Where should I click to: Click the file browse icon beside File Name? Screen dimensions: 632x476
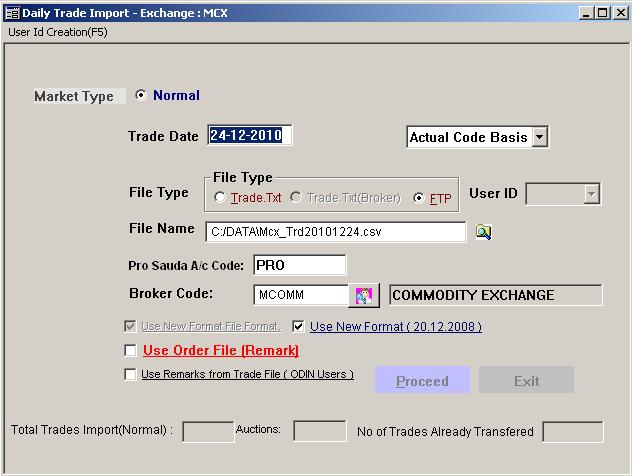tap(484, 232)
